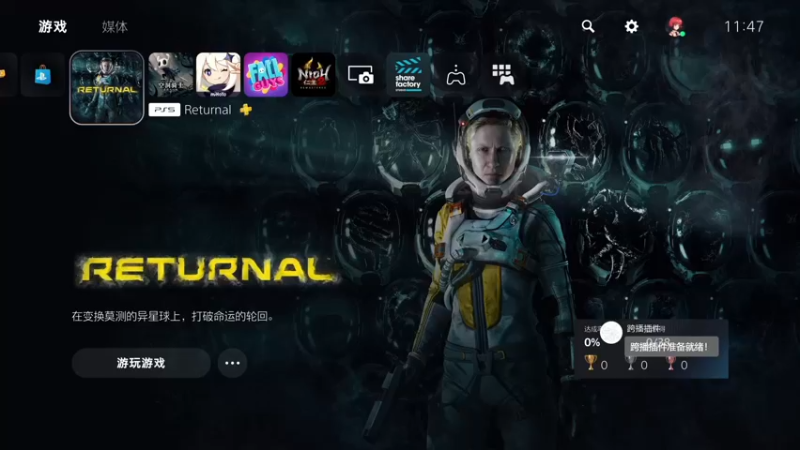Open the Settings gear icon

click(x=631, y=26)
